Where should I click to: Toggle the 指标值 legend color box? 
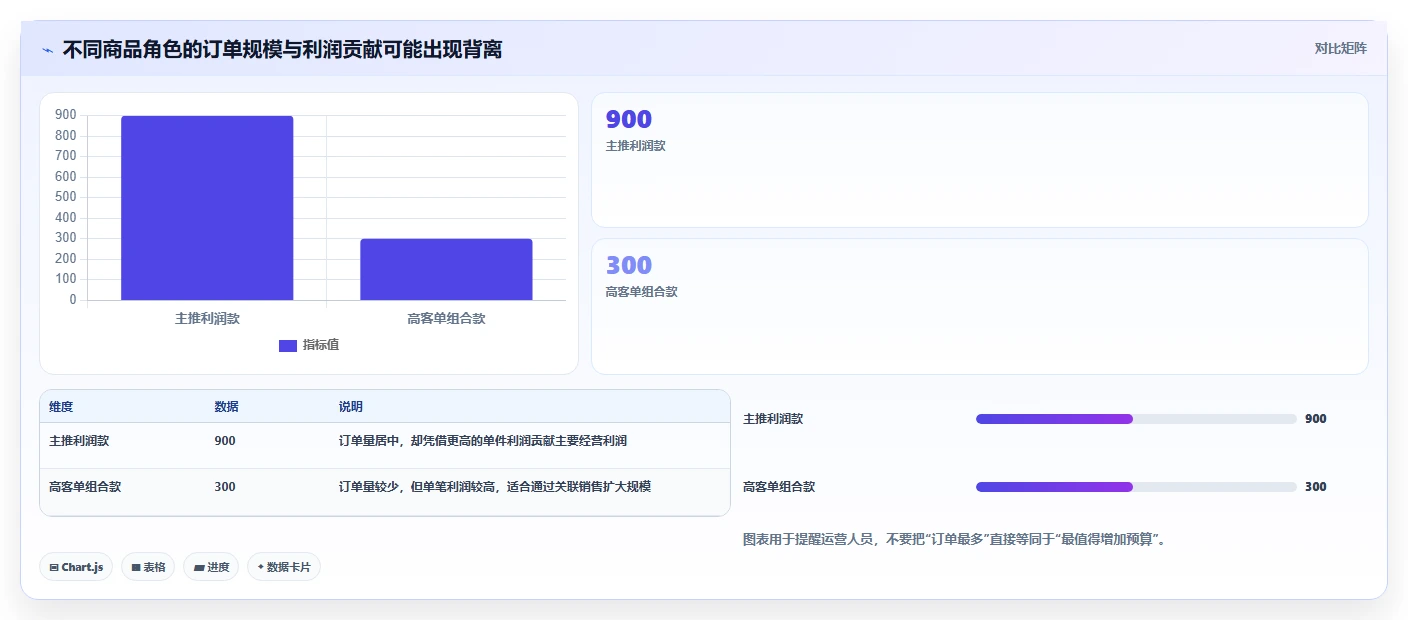[288, 345]
